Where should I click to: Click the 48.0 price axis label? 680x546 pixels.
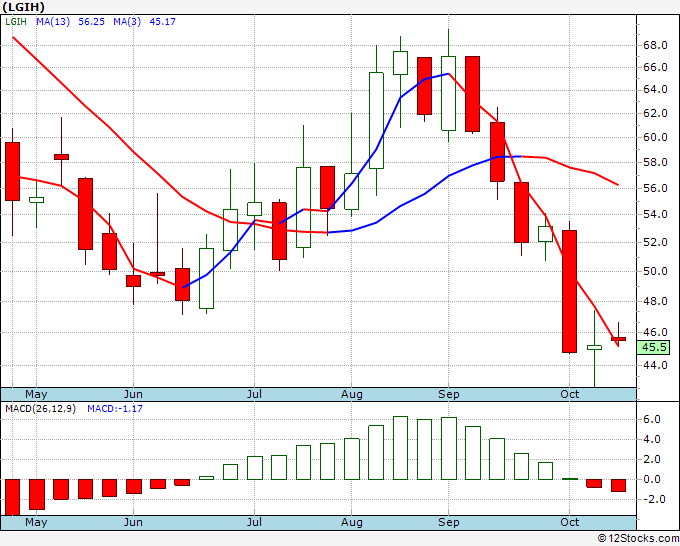click(655, 301)
